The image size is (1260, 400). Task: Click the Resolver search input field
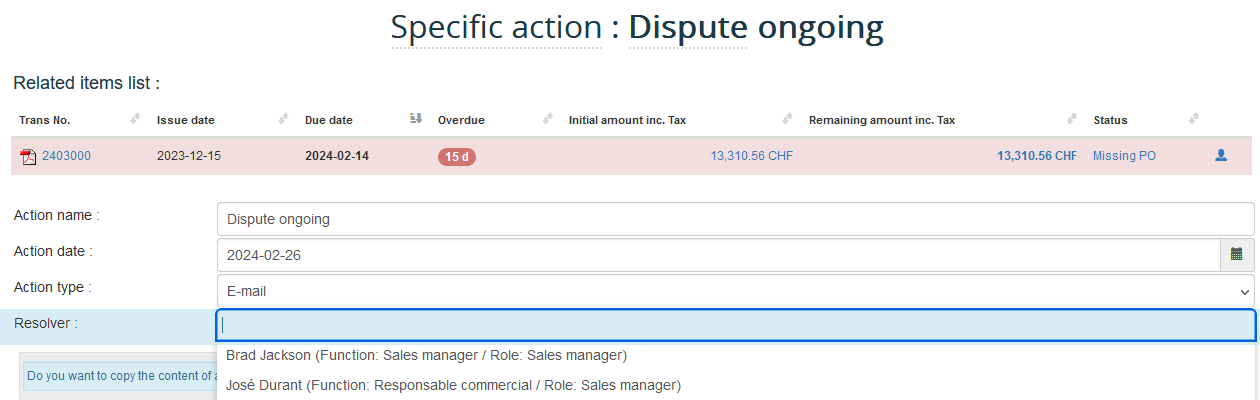[x=735, y=325]
